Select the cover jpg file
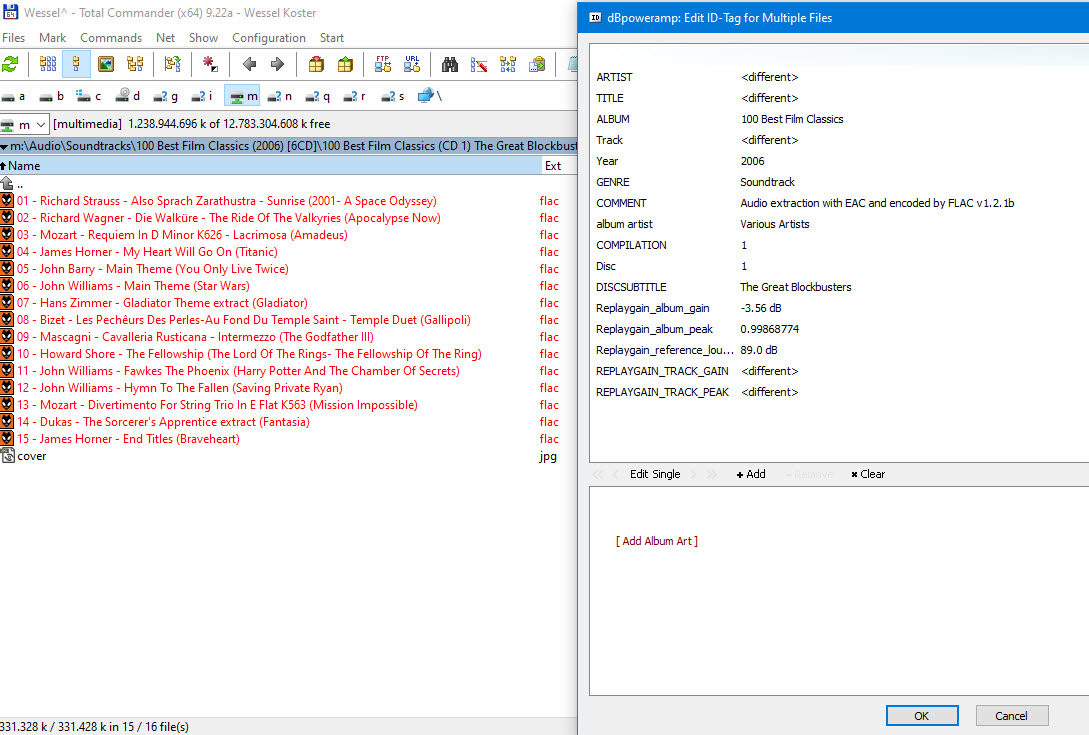This screenshot has height=735, width=1089. (31, 456)
